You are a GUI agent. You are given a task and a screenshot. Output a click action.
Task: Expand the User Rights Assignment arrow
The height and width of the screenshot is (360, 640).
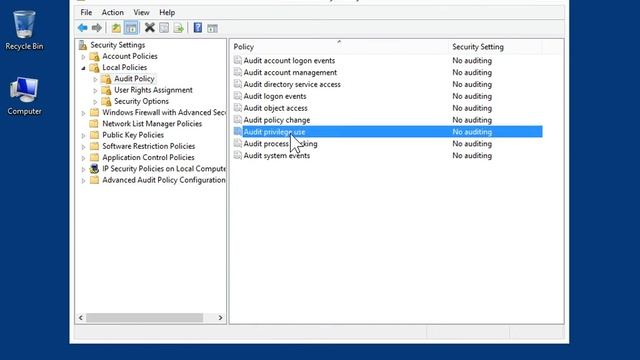point(95,91)
